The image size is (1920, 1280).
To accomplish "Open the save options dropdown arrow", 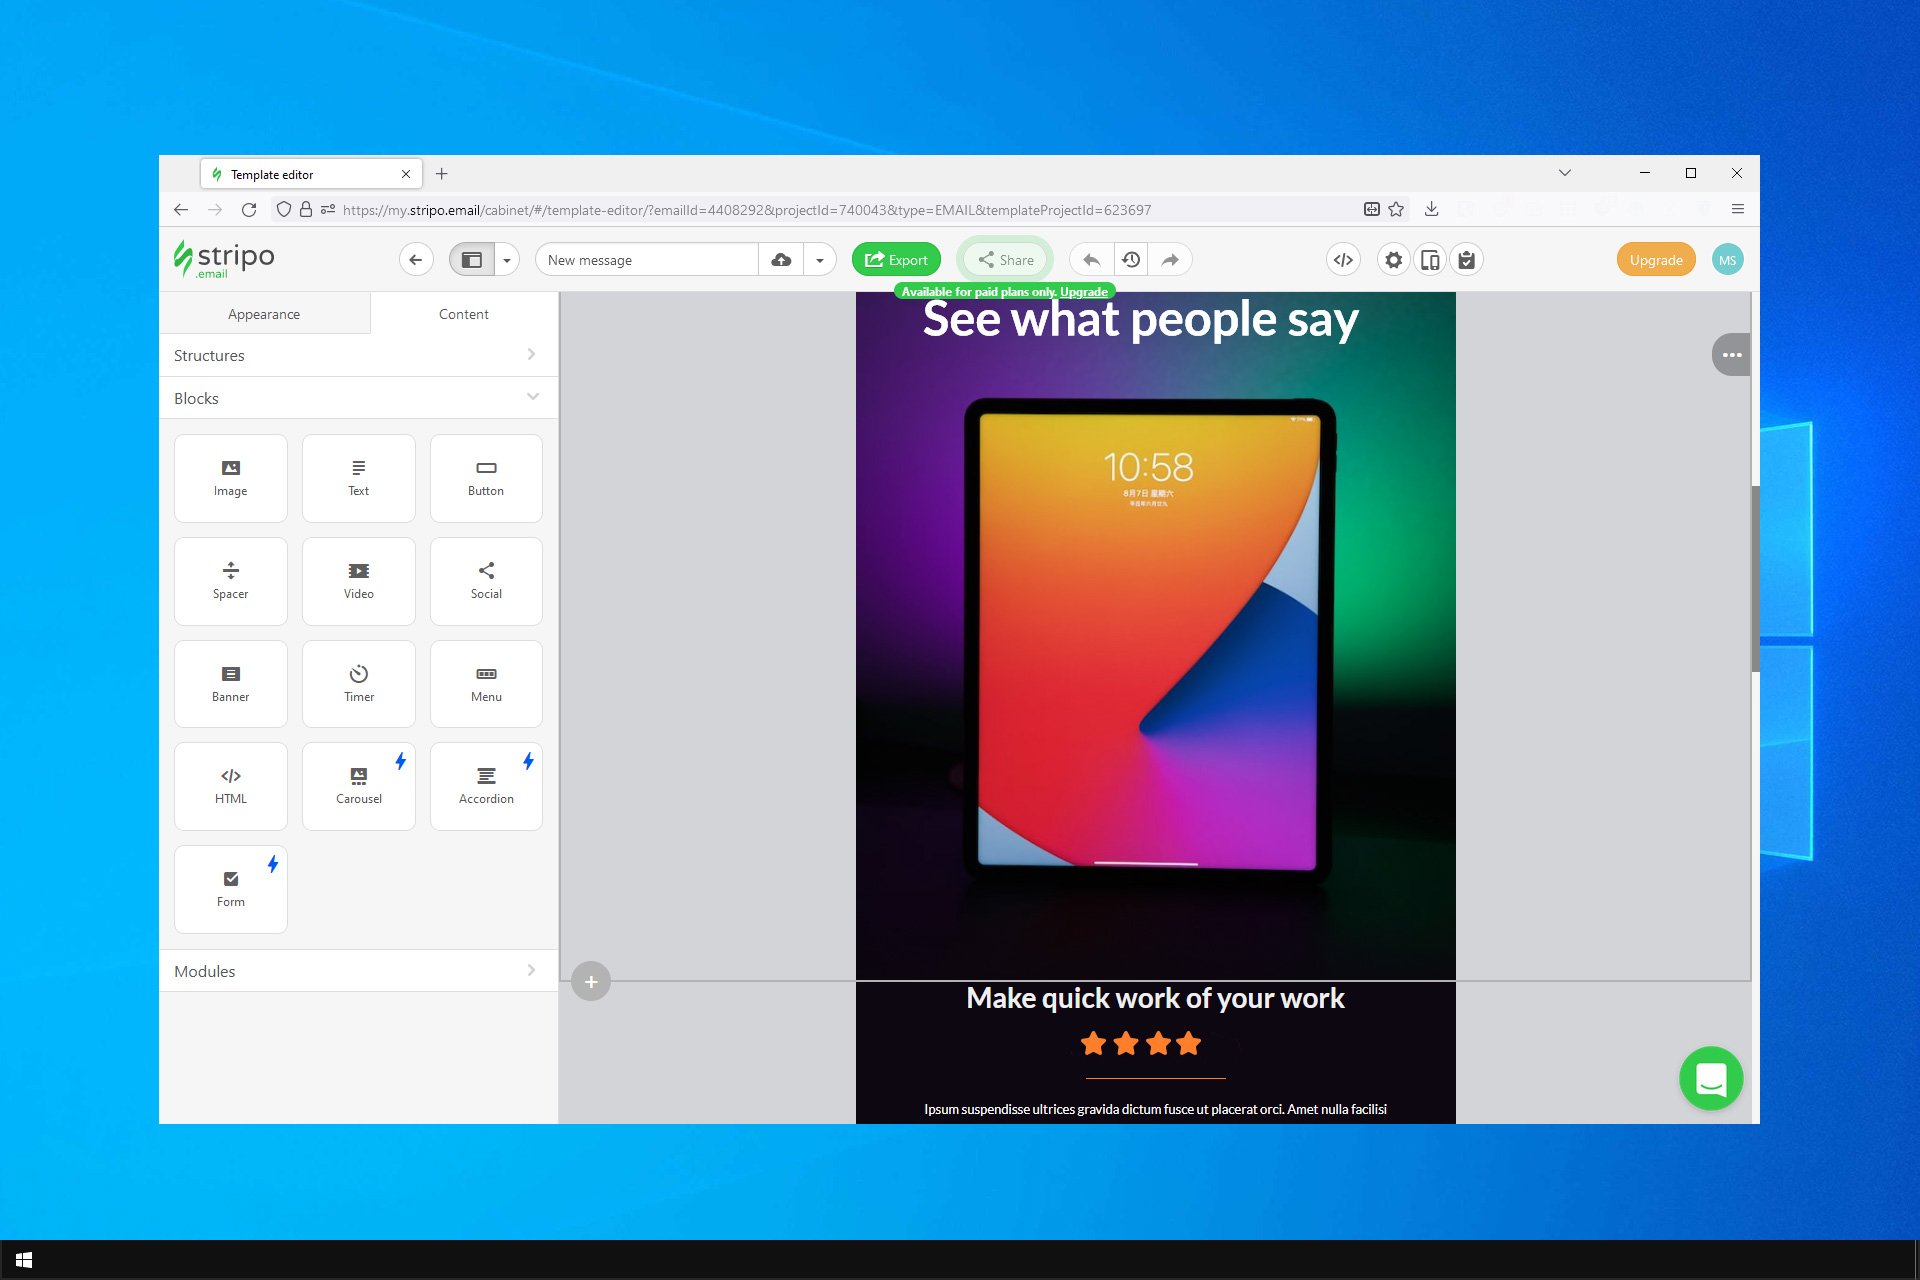I will (x=820, y=260).
